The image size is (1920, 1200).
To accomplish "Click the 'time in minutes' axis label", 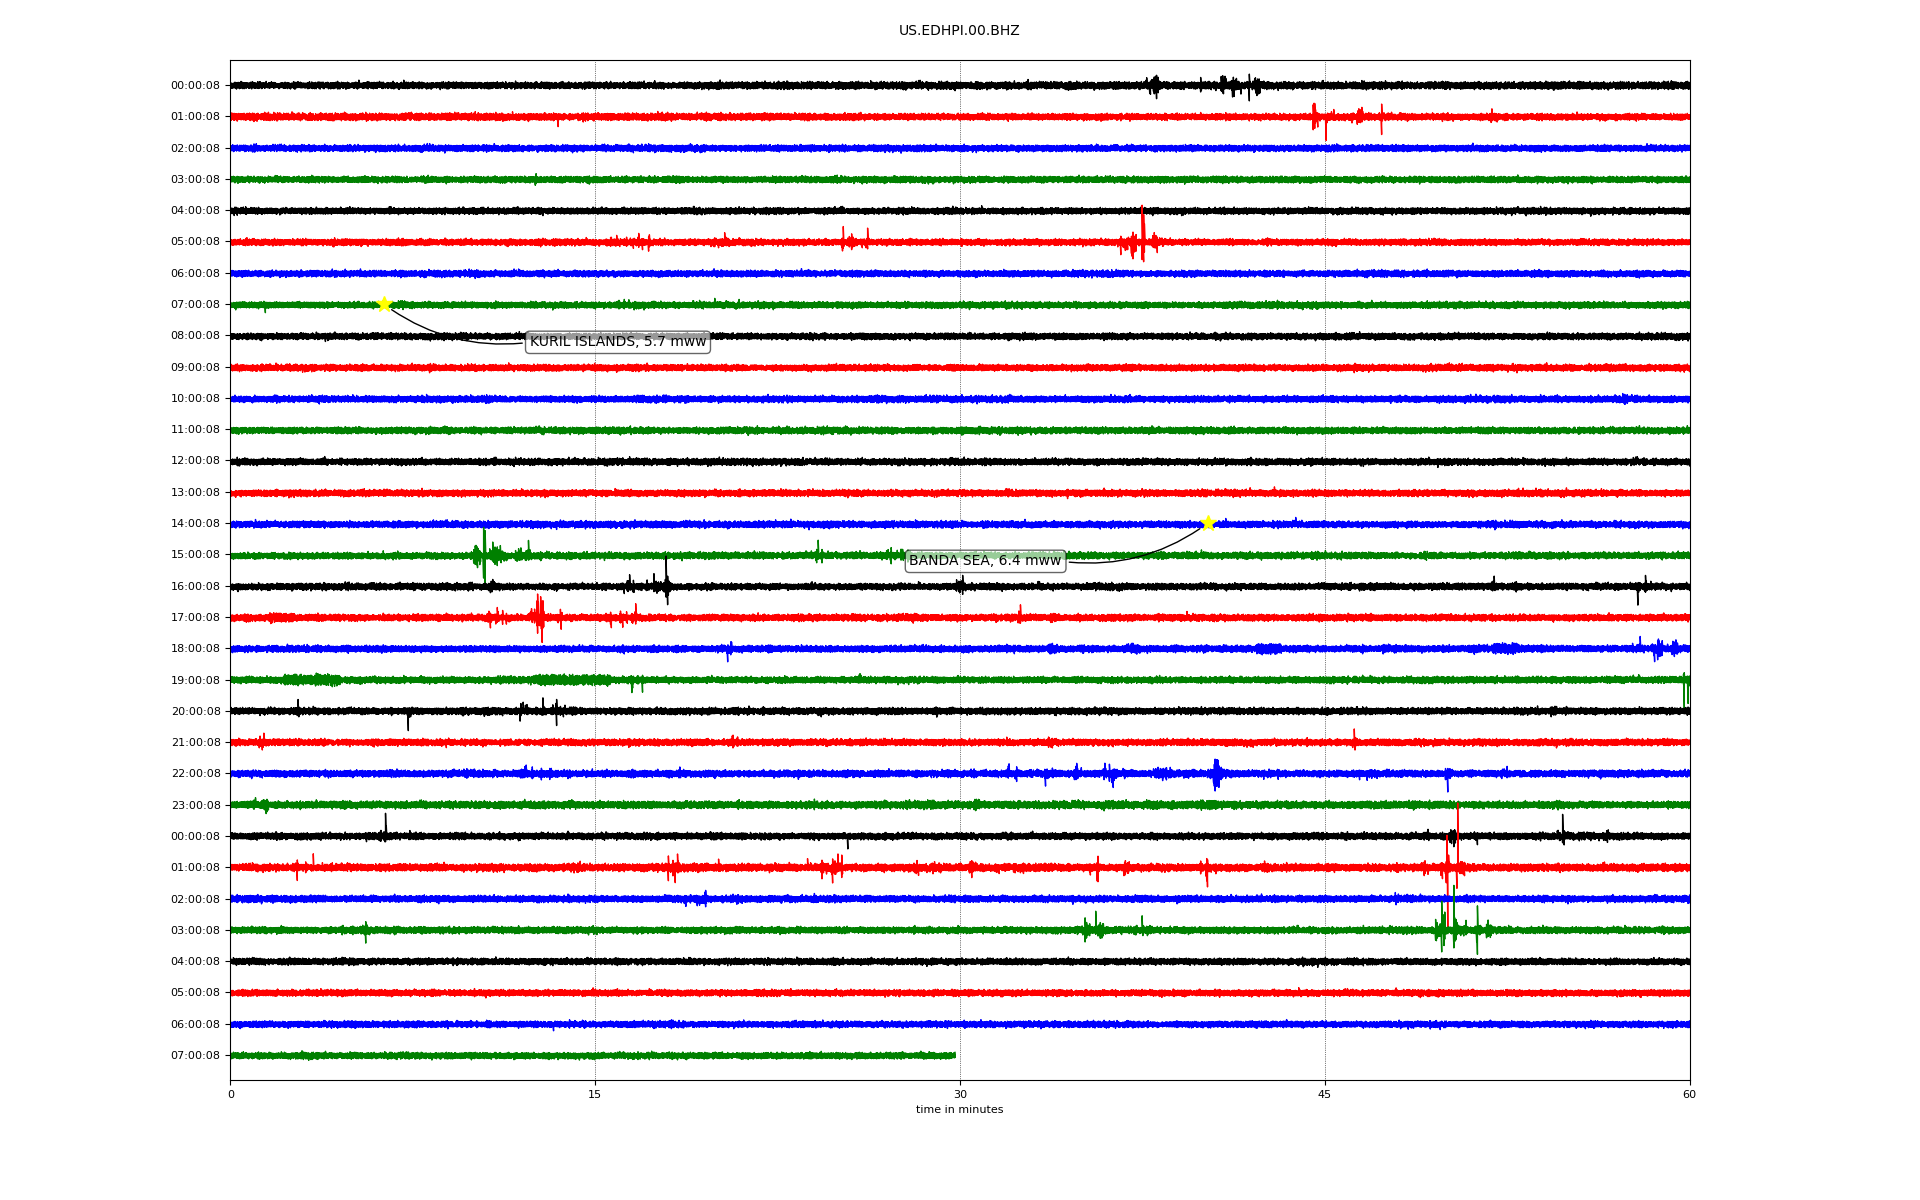I will (959, 1110).
